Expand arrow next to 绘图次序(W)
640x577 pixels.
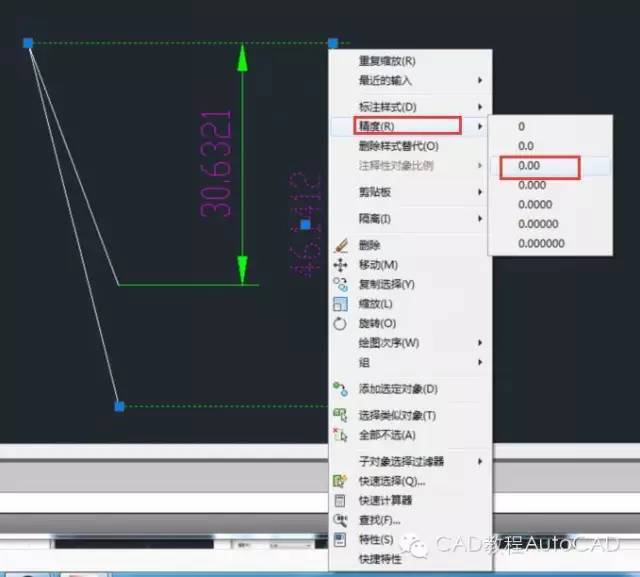[x=480, y=343]
